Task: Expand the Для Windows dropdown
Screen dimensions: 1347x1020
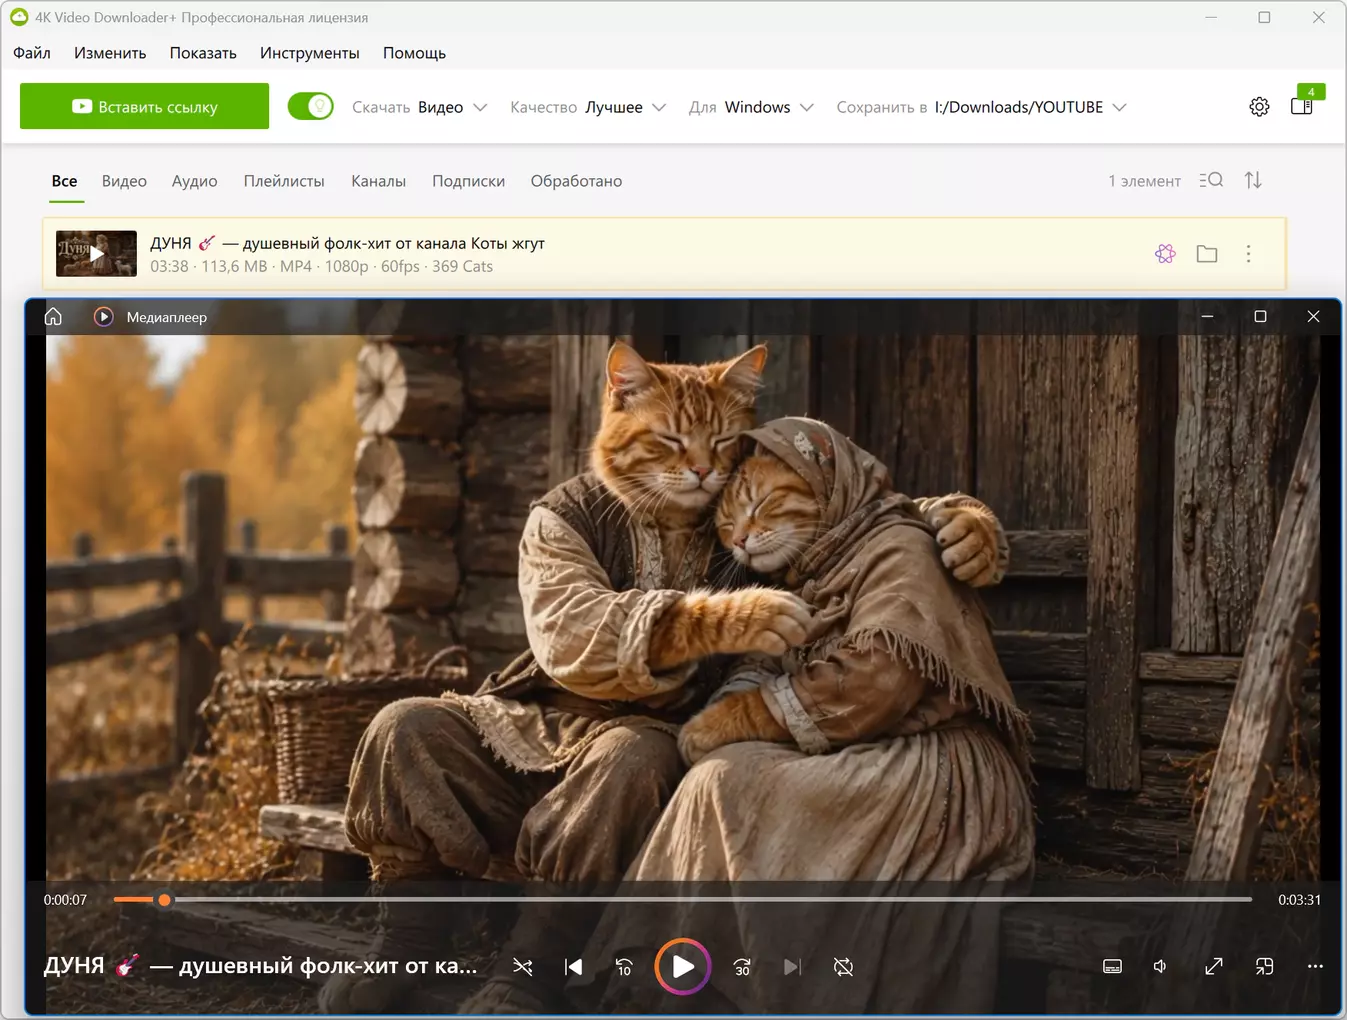Action: (751, 107)
